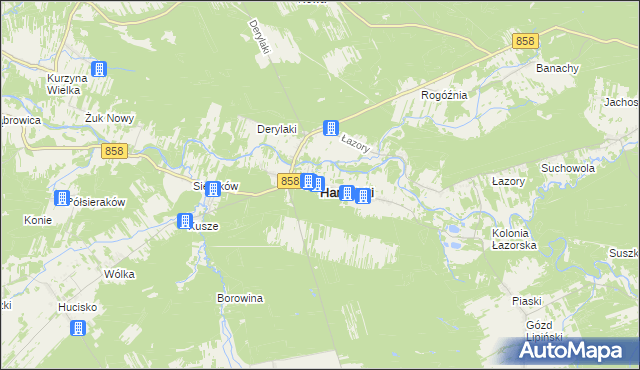Screen dimensions: 640x370
Task: Click the rotated Derylaki road label
Action: (x=259, y=37)
